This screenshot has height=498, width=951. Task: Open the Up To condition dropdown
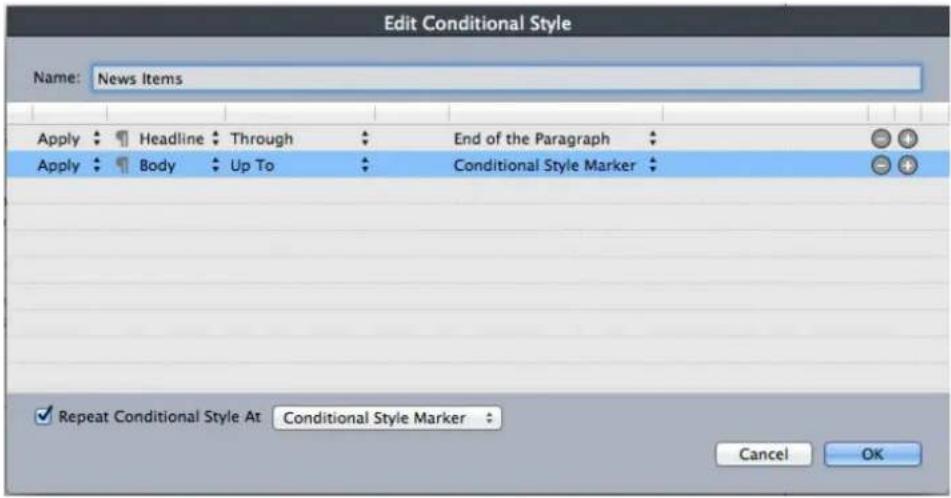coord(299,165)
